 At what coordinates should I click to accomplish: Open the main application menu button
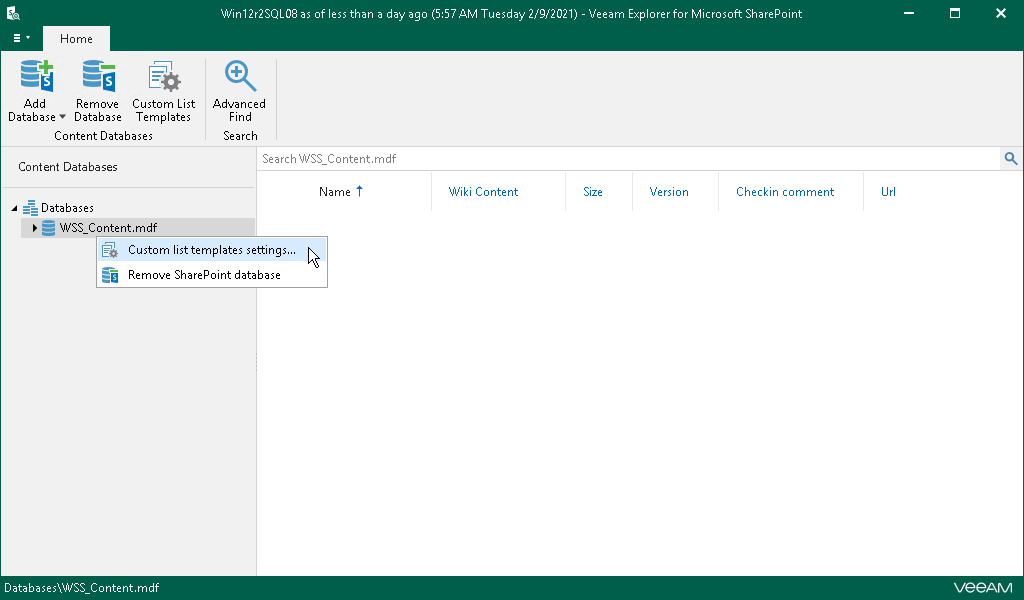pyautogui.click(x=22, y=38)
